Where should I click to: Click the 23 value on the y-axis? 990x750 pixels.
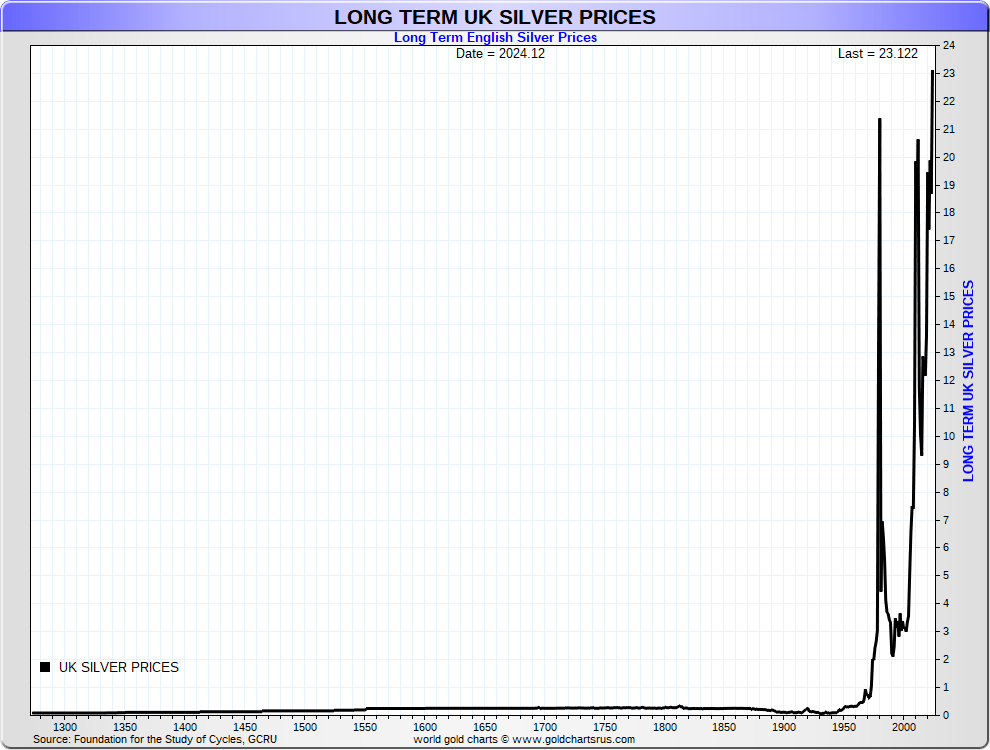pyautogui.click(x=949, y=73)
